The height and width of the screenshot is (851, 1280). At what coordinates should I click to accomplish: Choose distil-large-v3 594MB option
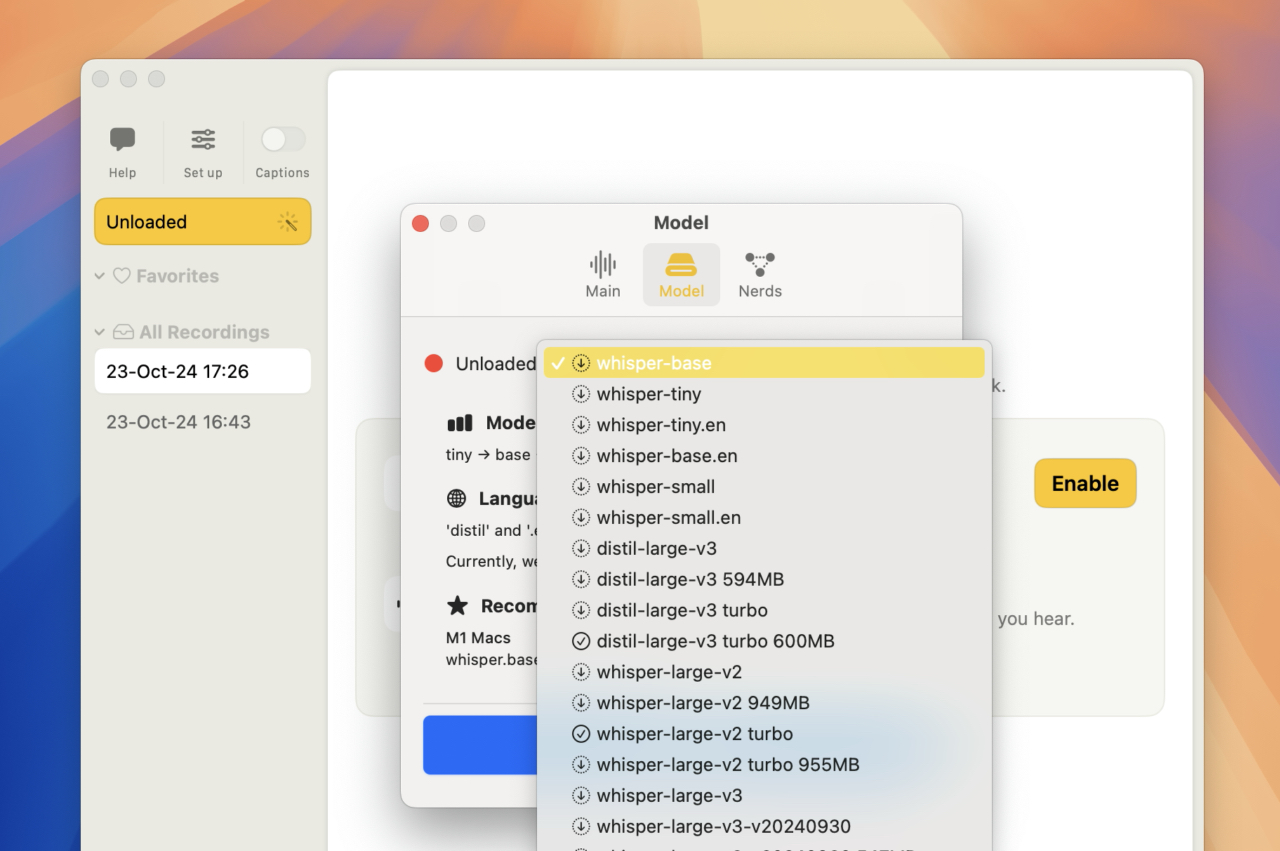pos(764,580)
